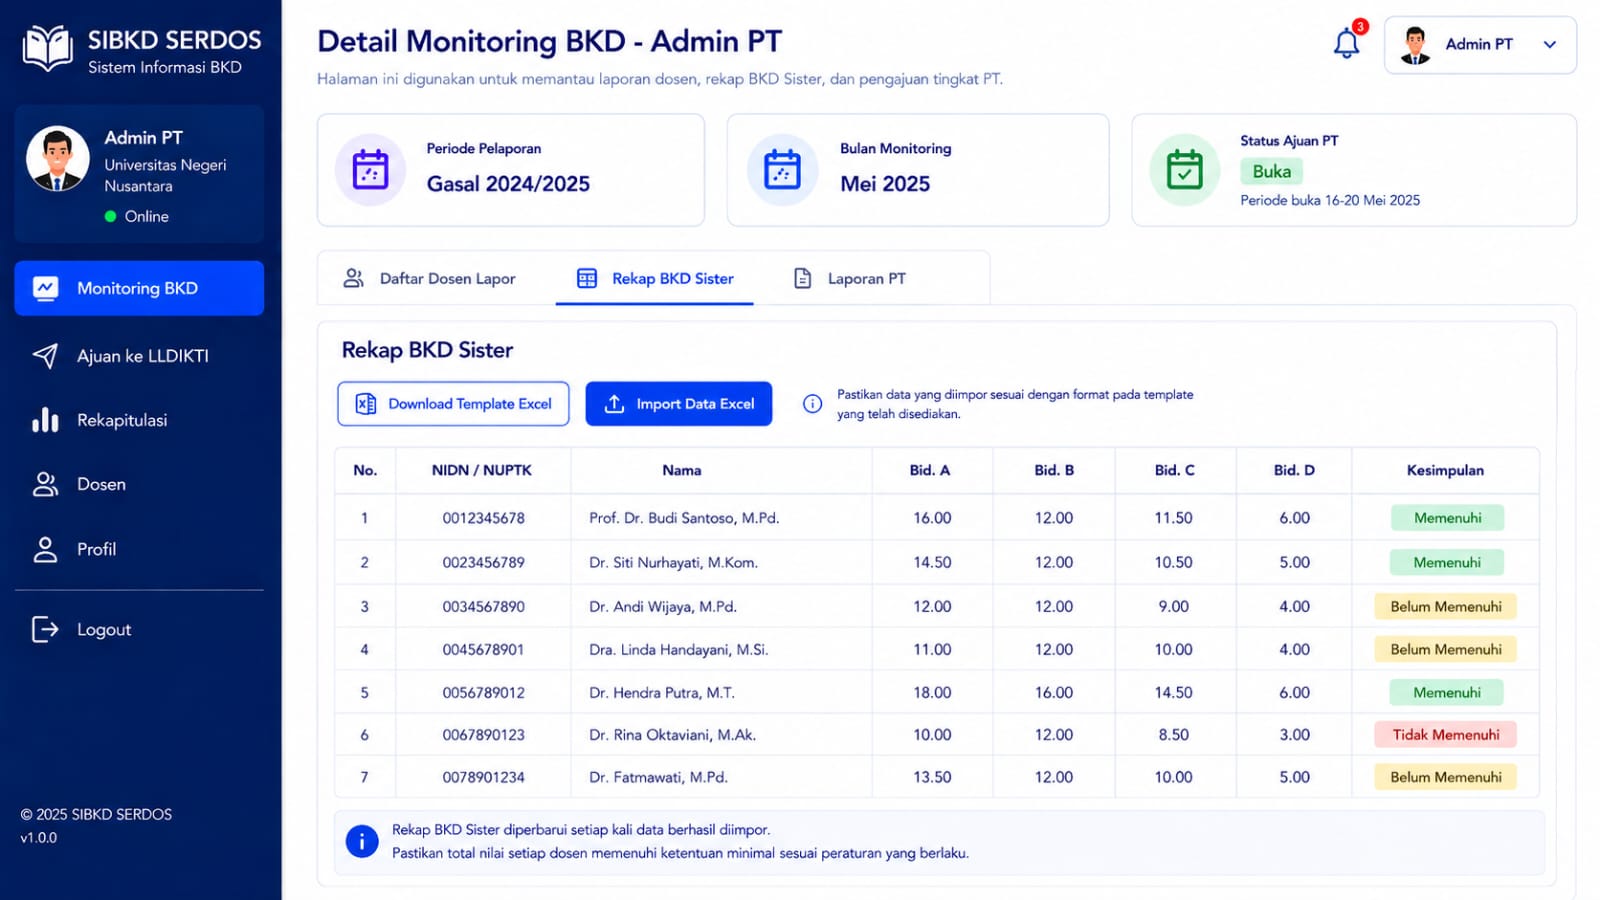Screen dimensions: 1600x900
Task: Open the notification bell icon
Action: pos(1346,43)
